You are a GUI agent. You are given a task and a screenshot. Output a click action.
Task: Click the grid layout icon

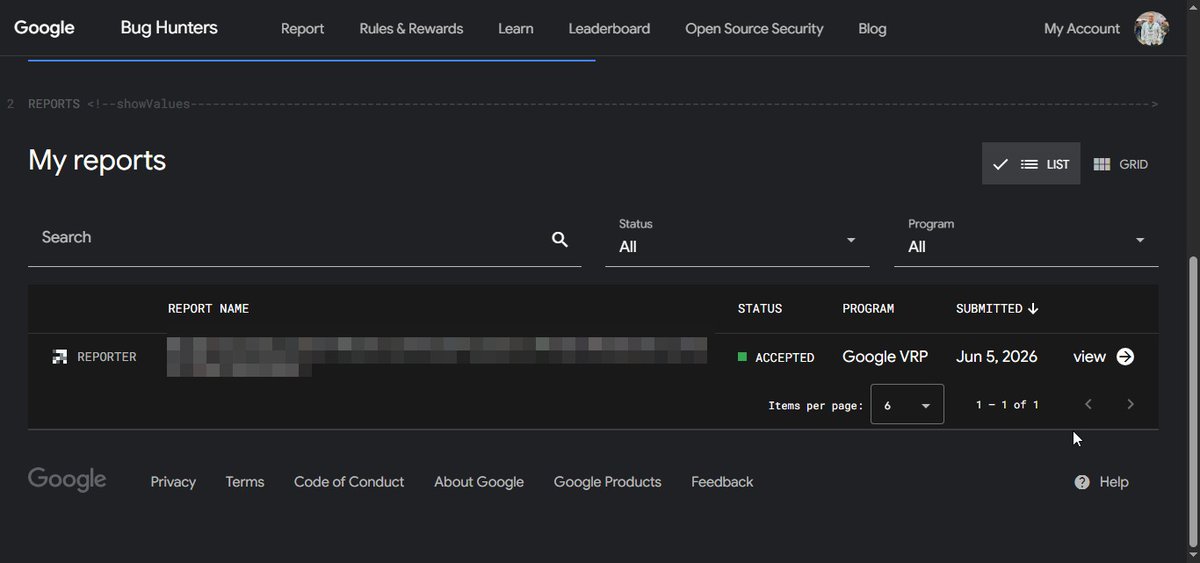tap(1102, 164)
